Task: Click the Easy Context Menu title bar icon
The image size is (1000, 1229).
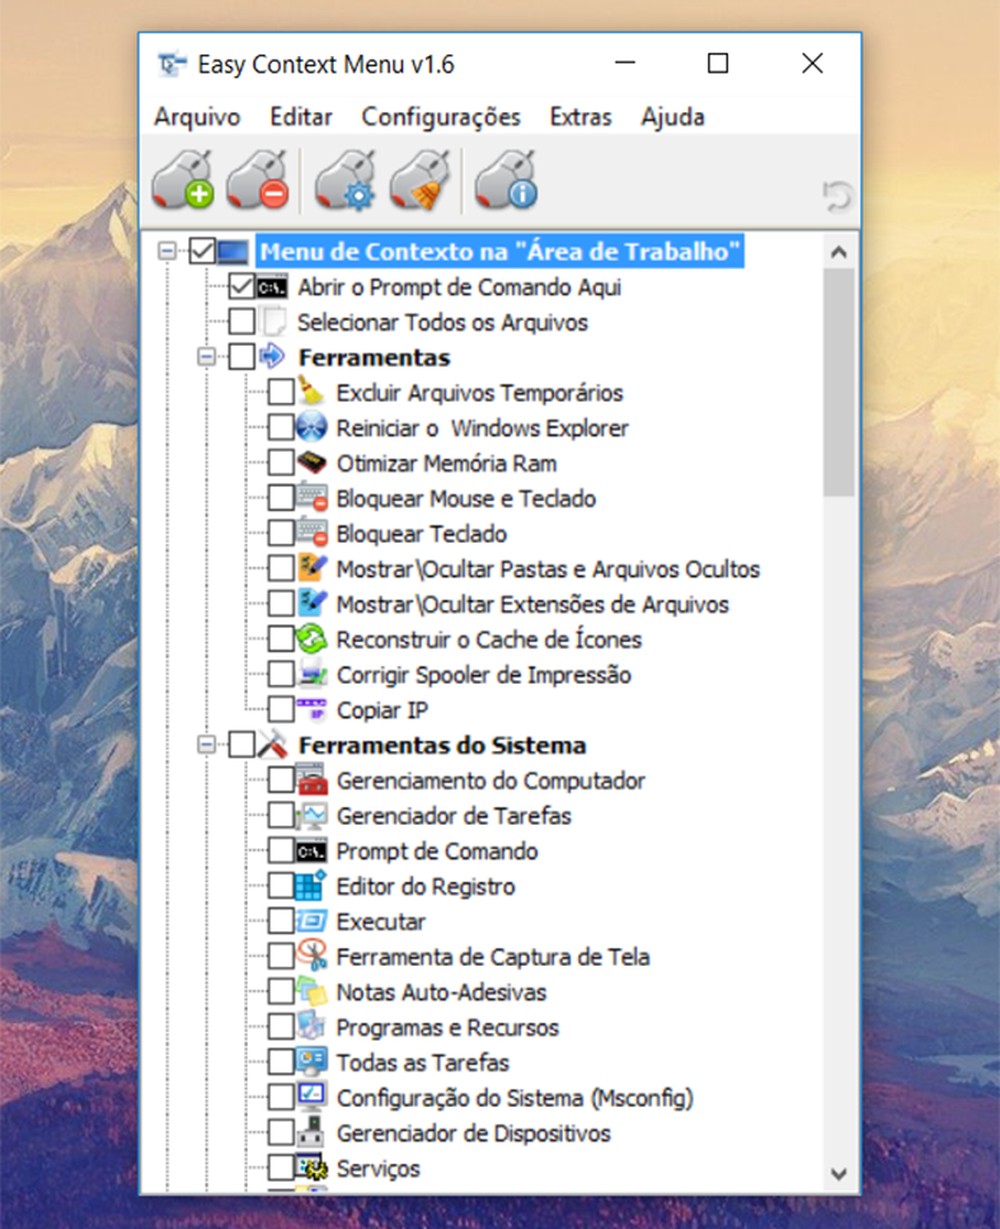Action: [170, 63]
